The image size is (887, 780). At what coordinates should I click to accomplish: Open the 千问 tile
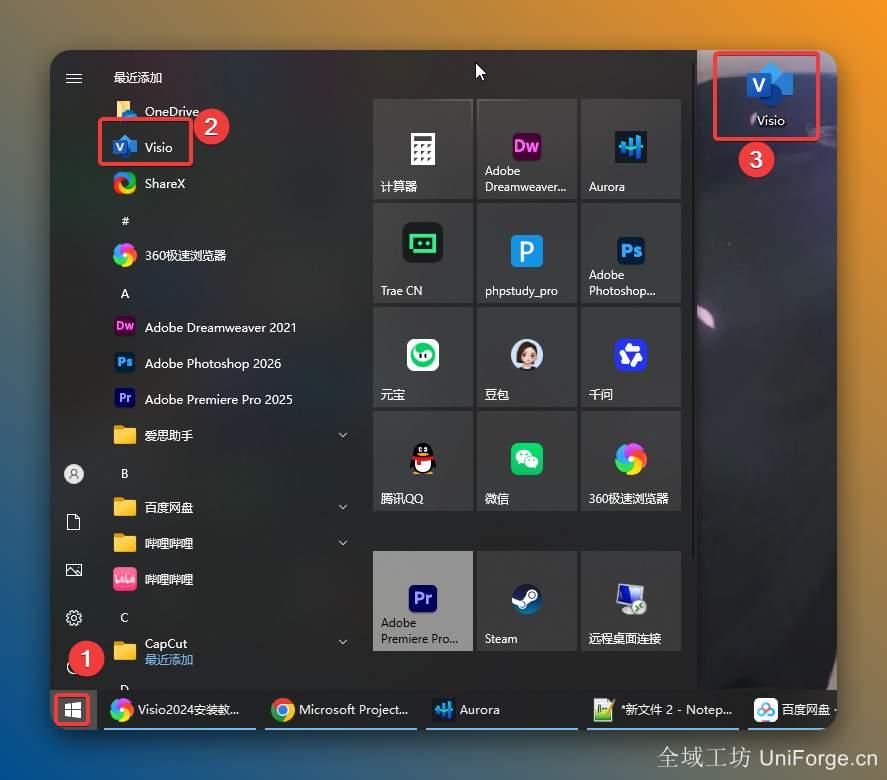point(631,357)
